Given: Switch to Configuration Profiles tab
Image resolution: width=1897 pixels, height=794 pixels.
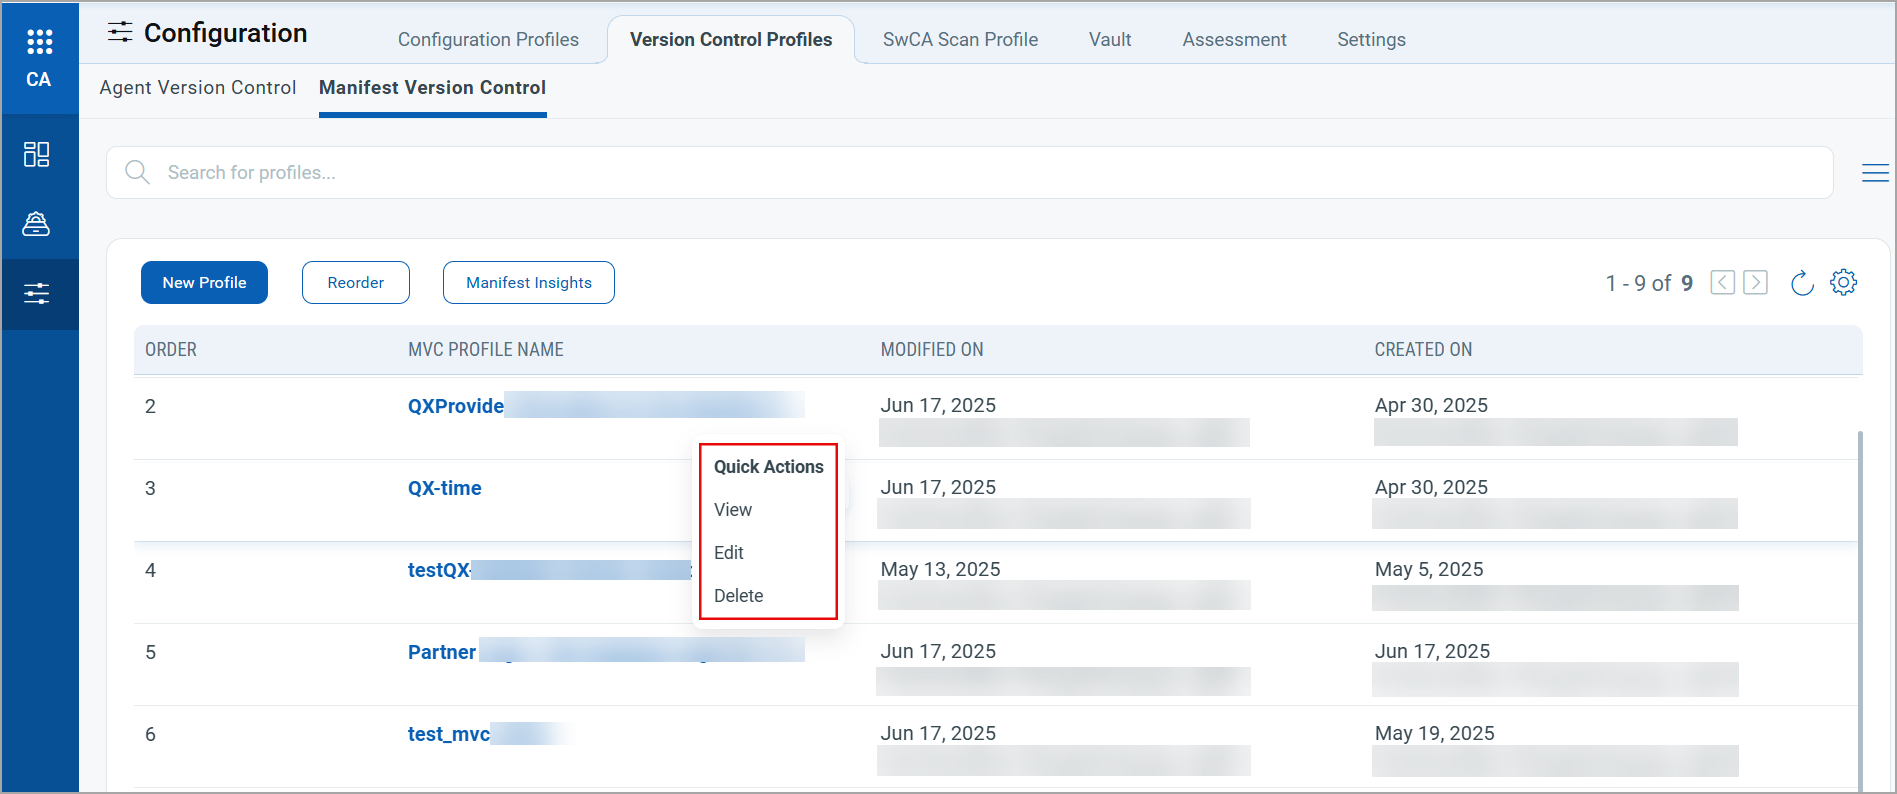Looking at the screenshot, I should pos(488,40).
